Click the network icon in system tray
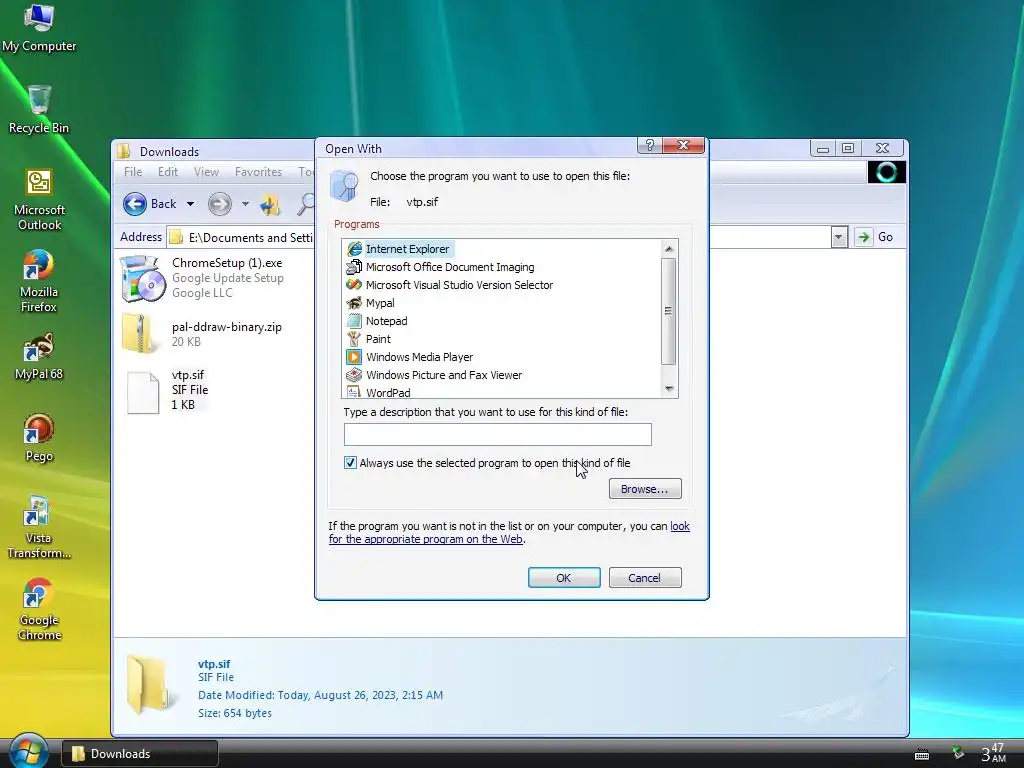The width and height of the screenshot is (1024, 768). [957, 753]
